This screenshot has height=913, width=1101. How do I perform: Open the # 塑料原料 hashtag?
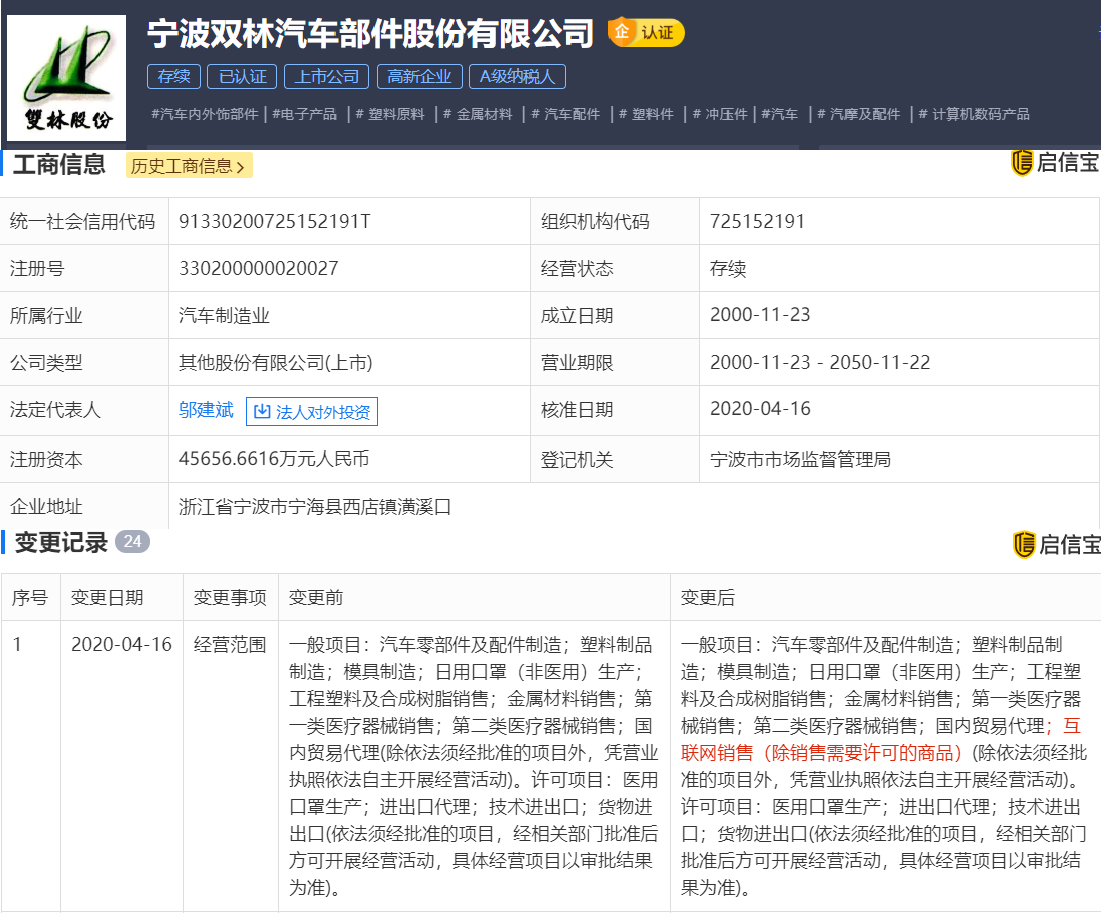(x=390, y=114)
